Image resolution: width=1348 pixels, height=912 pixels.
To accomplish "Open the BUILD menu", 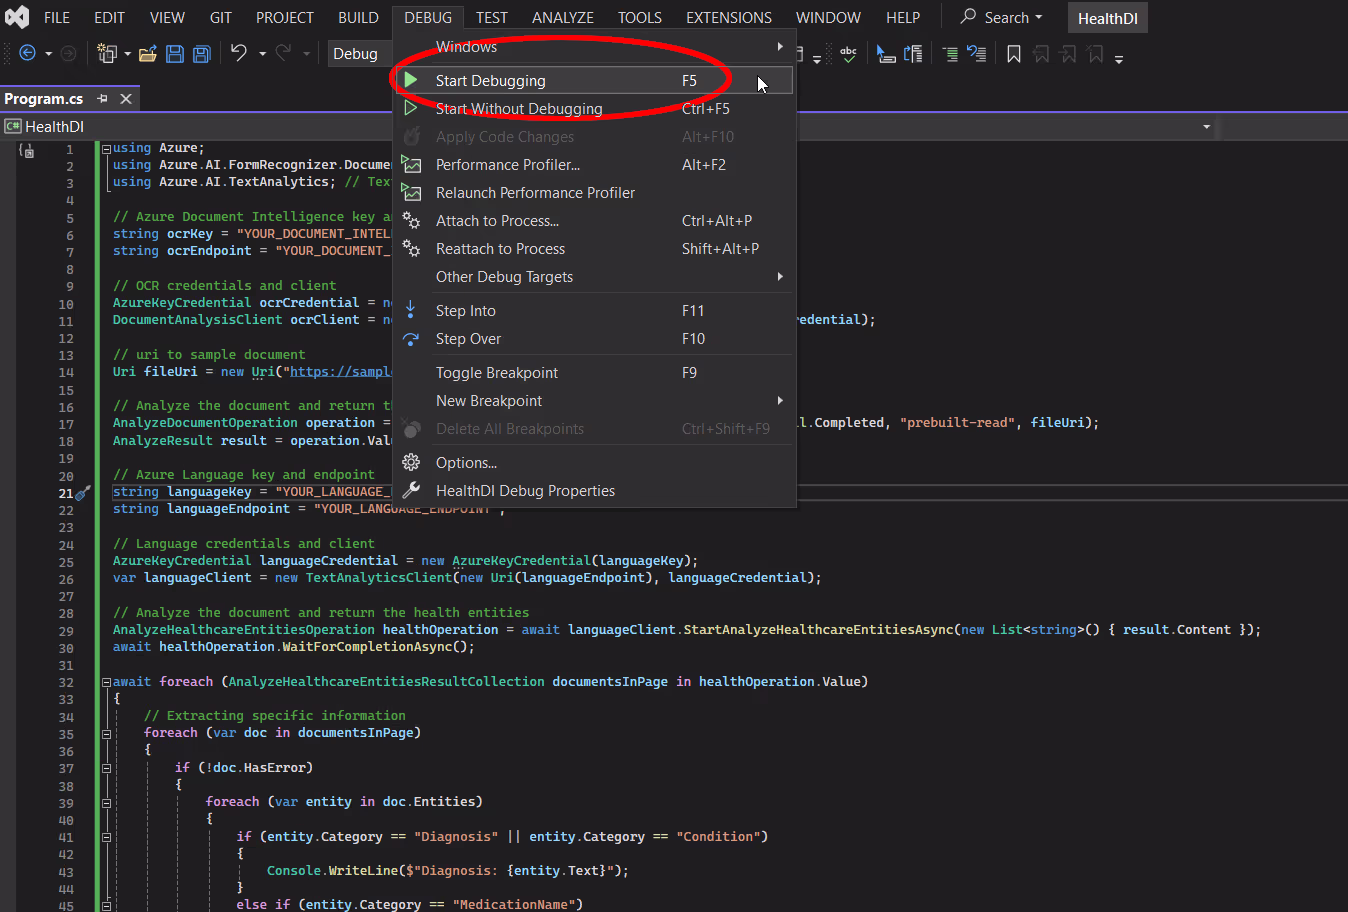I will (358, 17).
